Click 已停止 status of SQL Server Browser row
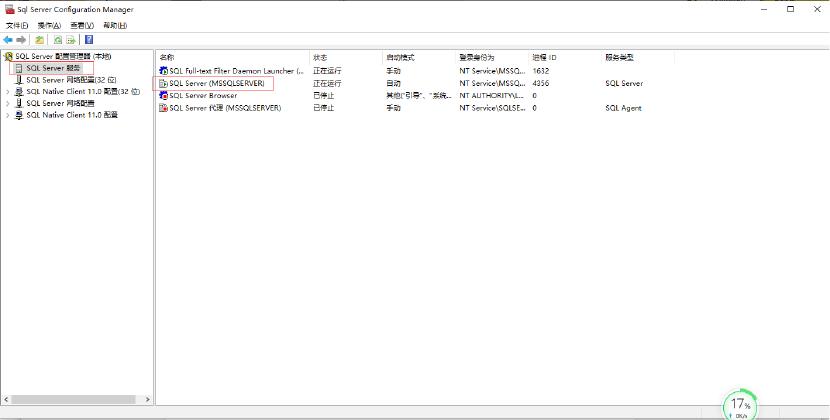The image size is (830, 420). click(x=323, y=95)
